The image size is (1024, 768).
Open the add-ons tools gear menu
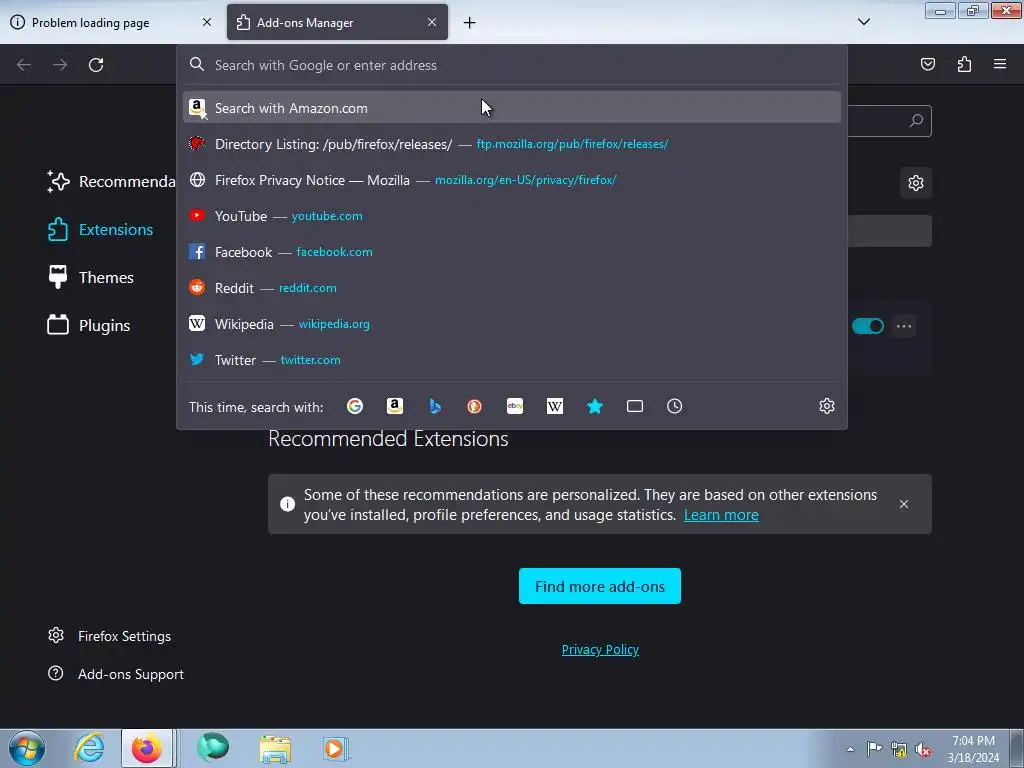click(x=916, y=183)
